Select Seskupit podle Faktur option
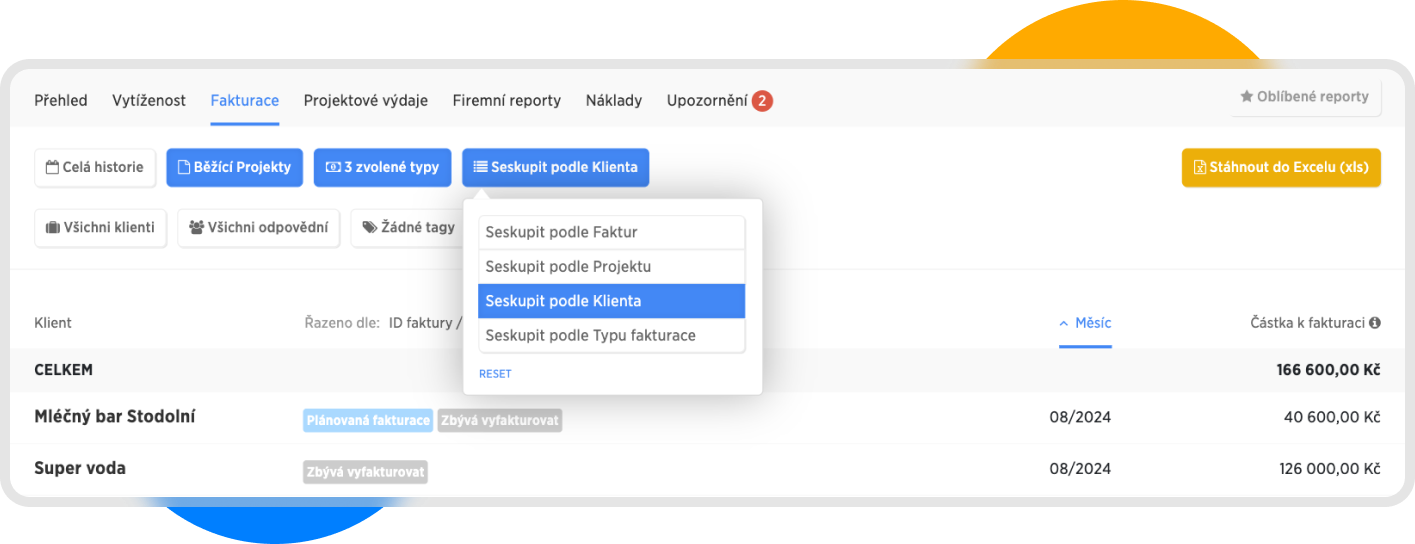The image size is (1415, 544). 611,232
